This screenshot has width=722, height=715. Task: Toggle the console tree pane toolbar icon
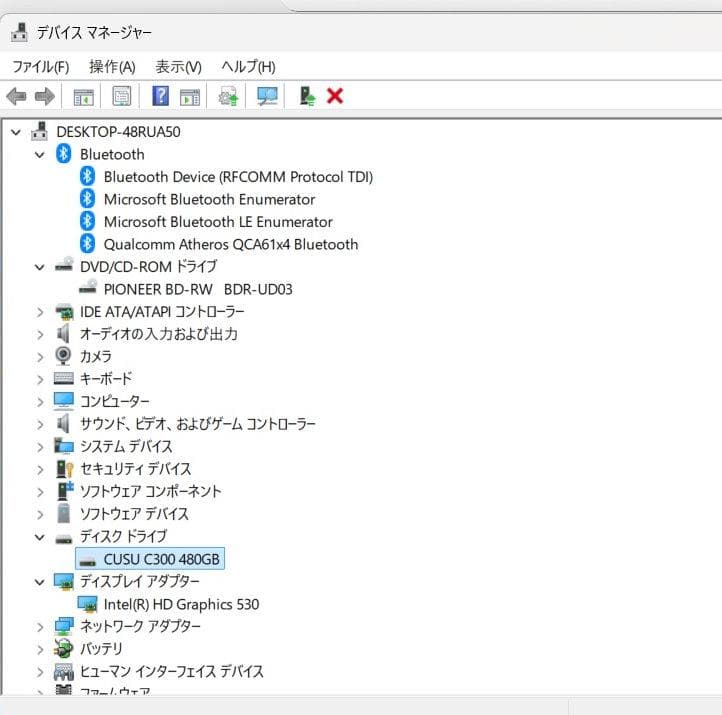click(83, 97)
